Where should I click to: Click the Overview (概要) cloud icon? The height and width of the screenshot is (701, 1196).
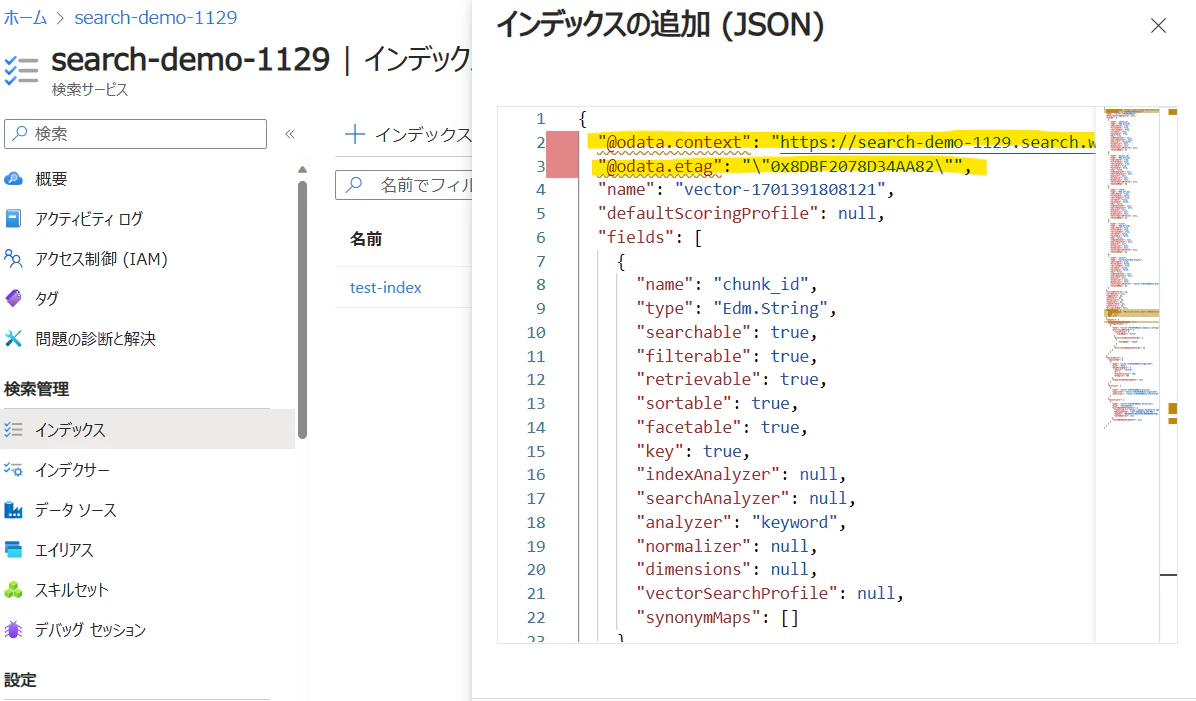tap(13, 179)
